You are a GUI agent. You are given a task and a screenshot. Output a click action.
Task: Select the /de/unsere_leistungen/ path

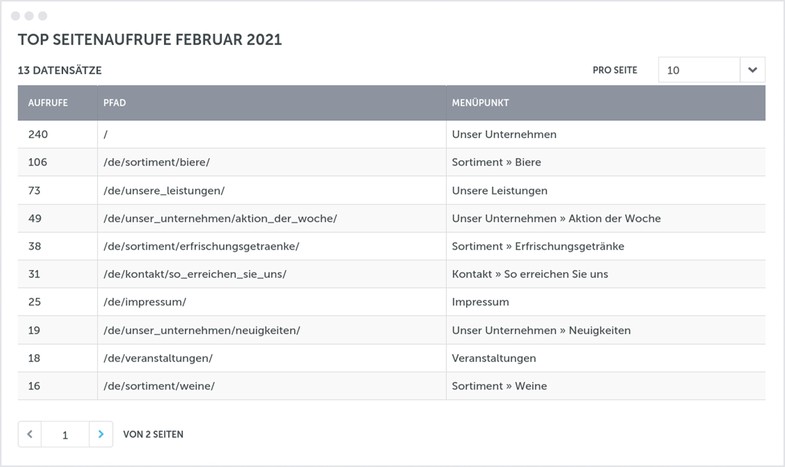point(164,190)
